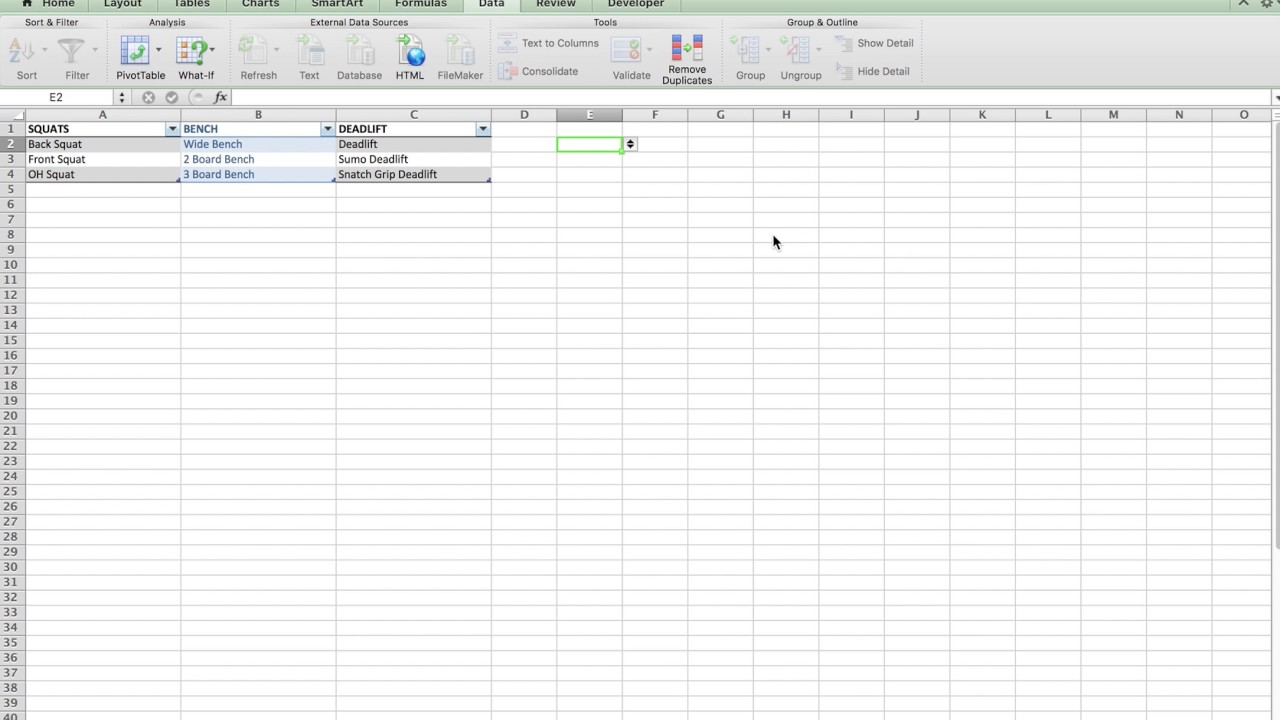
Task: Open the SQUATS column filter dropdown
Action: (x=172, y=129)
